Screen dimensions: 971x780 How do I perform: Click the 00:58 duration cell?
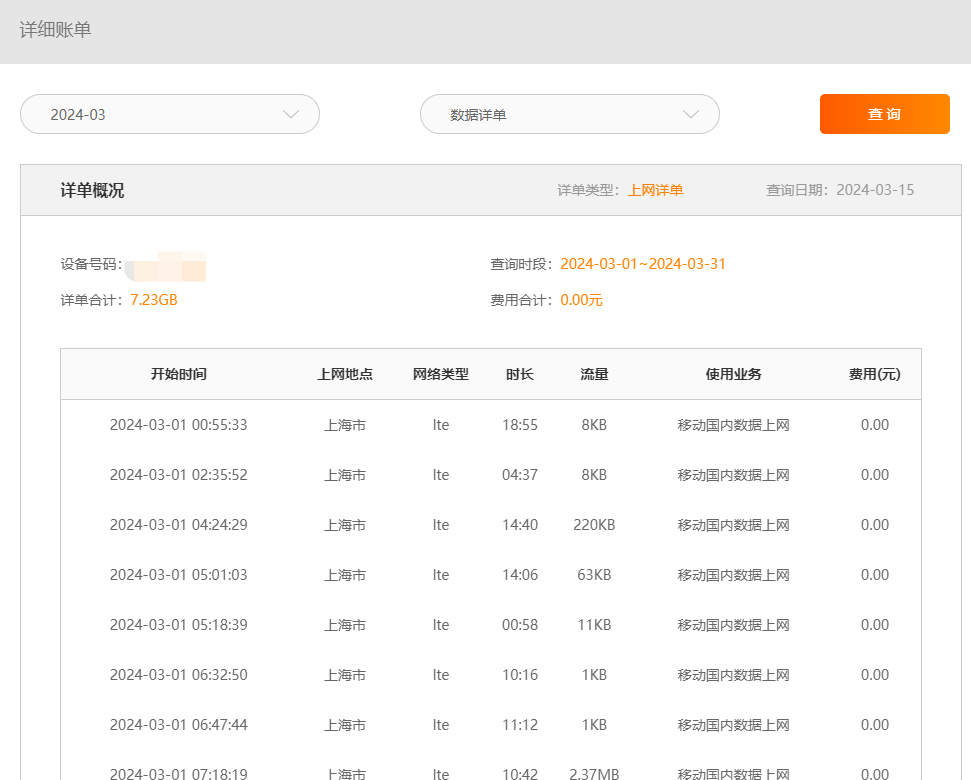520,625
